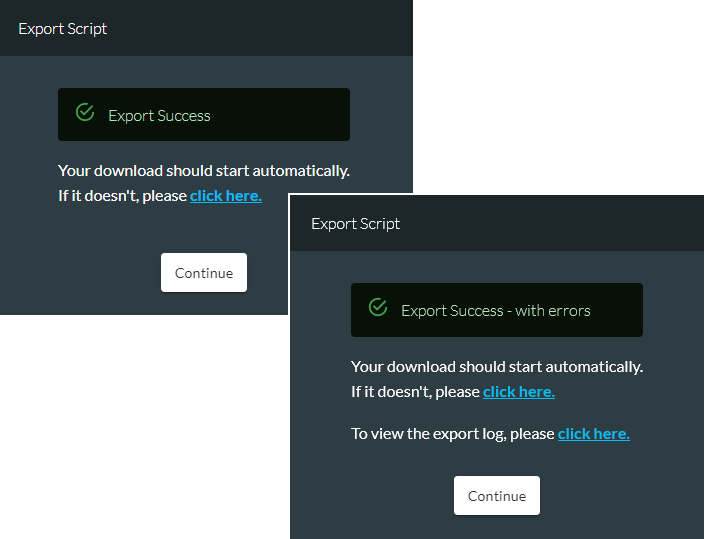Click the 'Export Success - with errors' text

point(495,311)
